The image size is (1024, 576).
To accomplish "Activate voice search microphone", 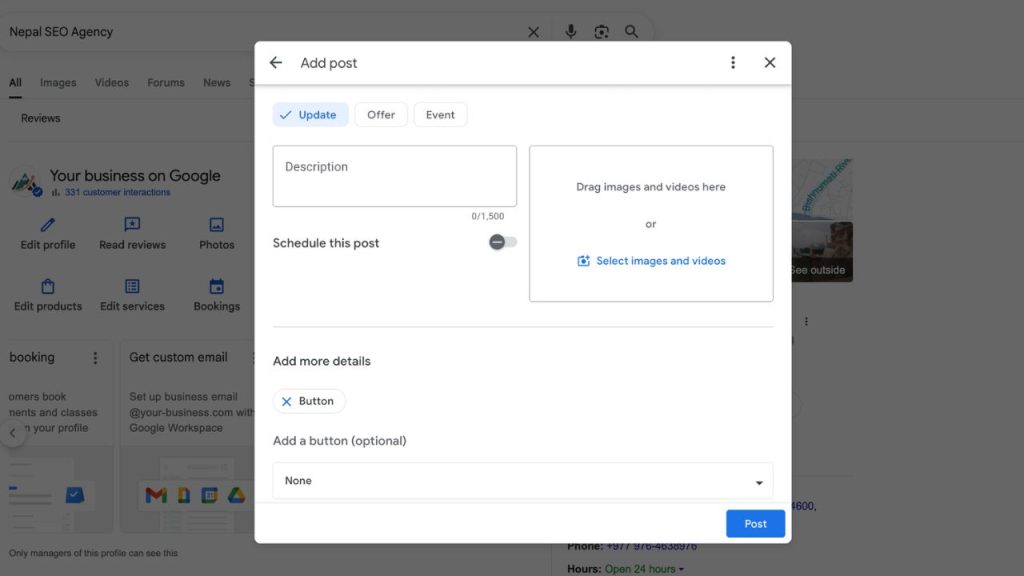I will 570,31.
